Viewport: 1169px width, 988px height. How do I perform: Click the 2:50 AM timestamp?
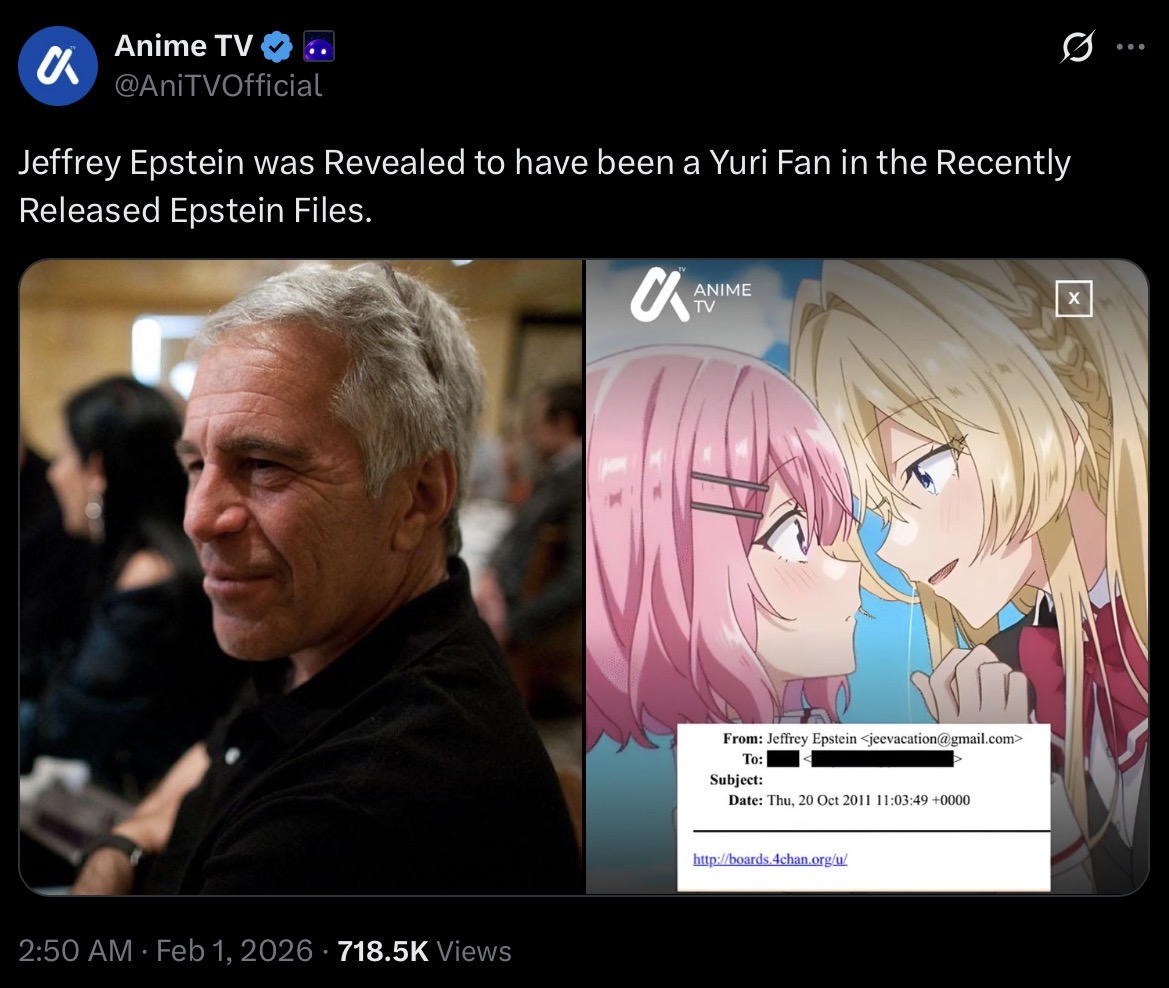click(75, 951)
